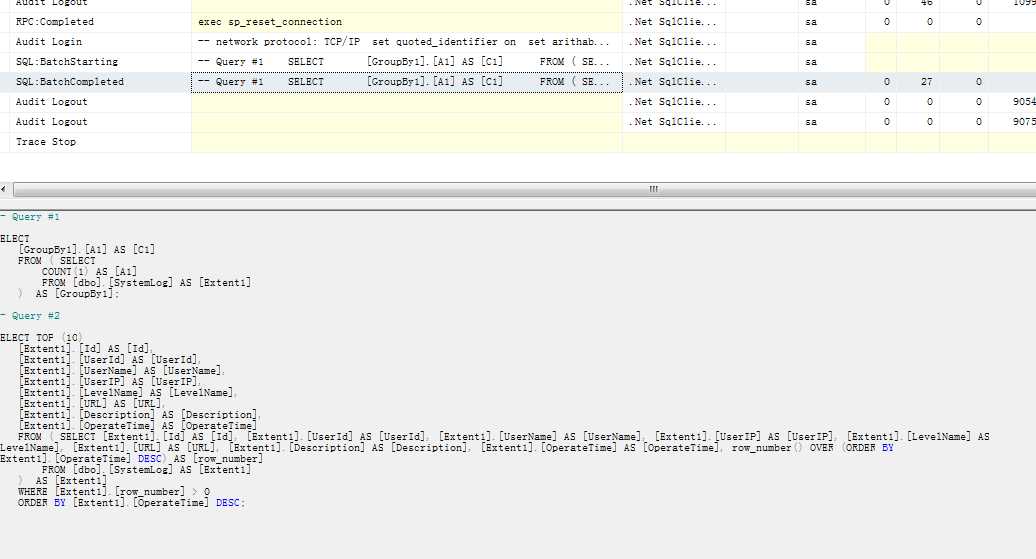Select the Audit Logout row ending in 9075
This screenshot has width=1036, height=559.
point(518,122)
